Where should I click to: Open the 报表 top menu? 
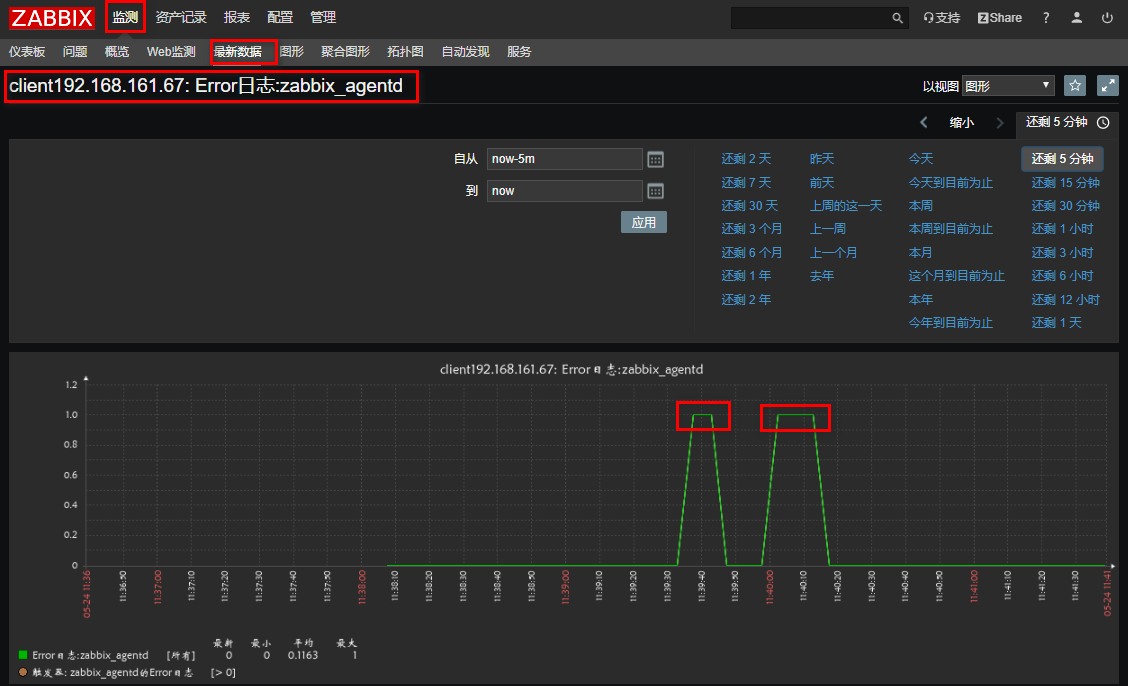[x=237, y=17]
